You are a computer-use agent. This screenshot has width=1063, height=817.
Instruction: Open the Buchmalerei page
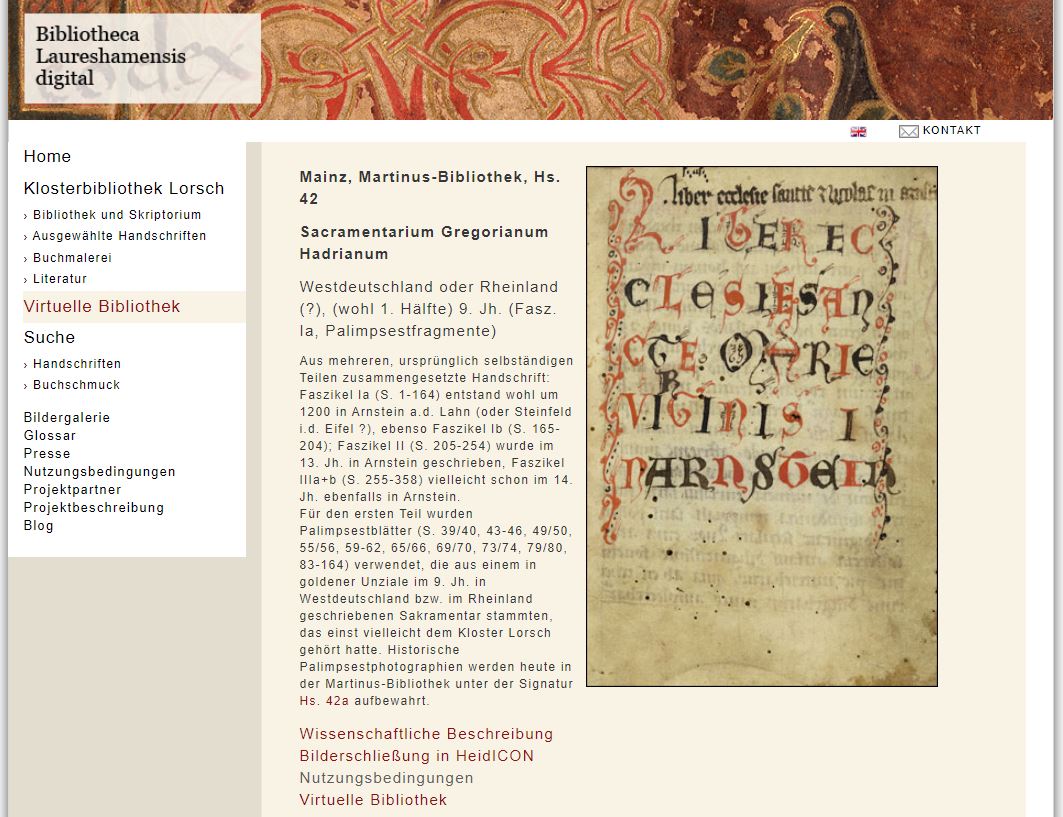[x=73, y=258]
